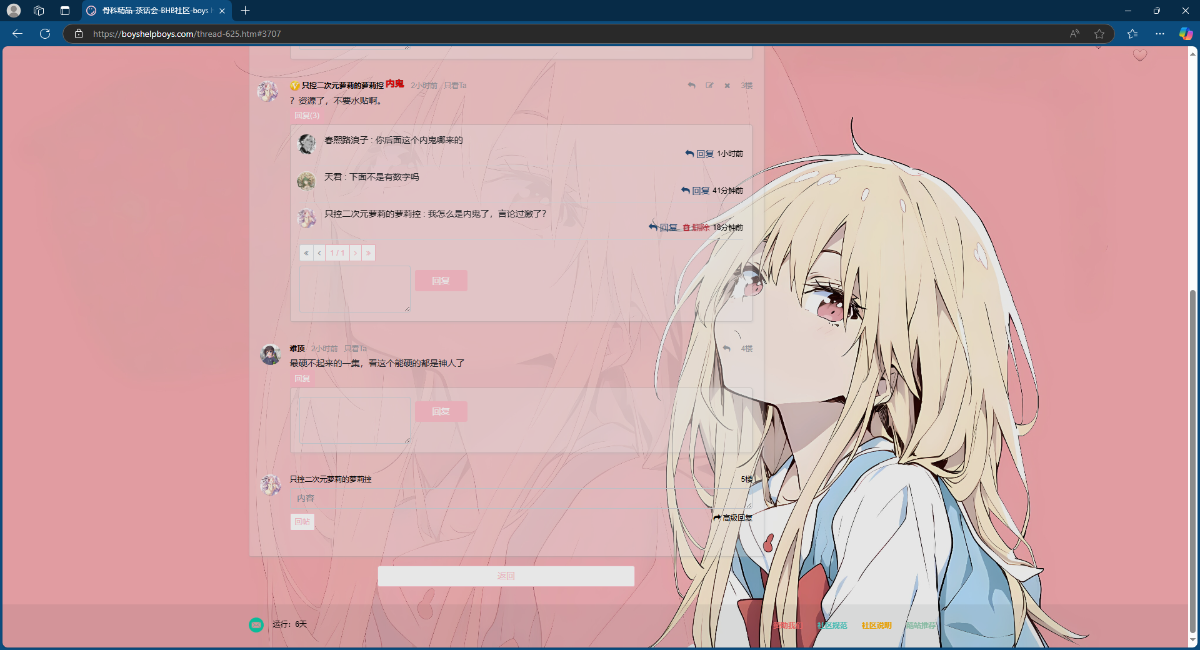Submit reply with 回复 button on 4楼

coord(441,411)
